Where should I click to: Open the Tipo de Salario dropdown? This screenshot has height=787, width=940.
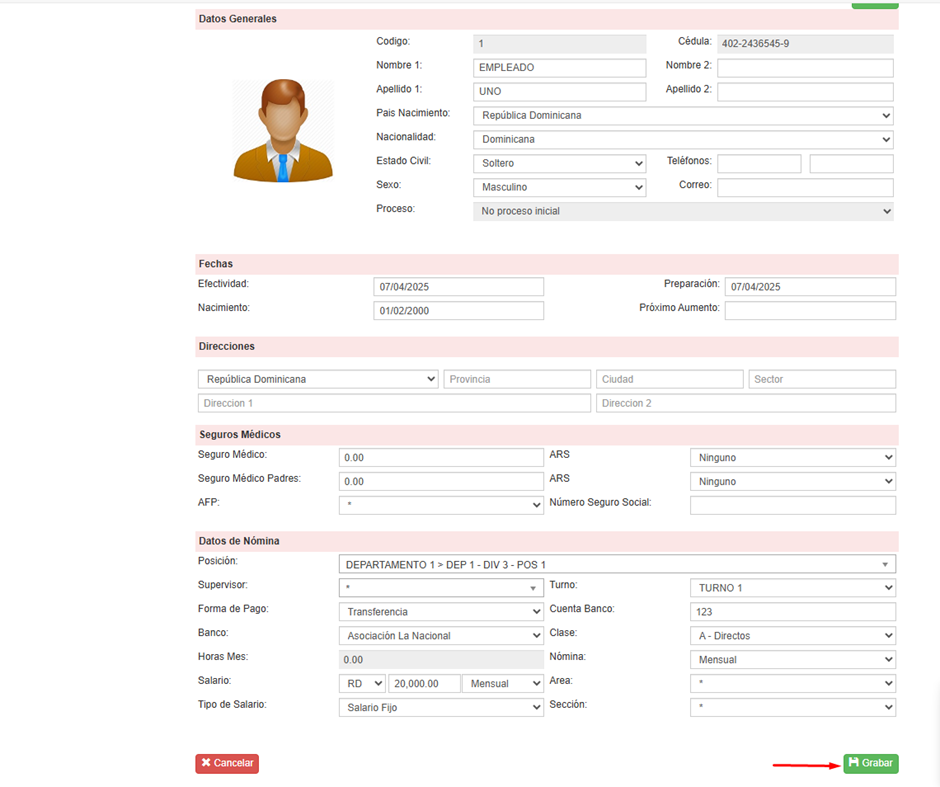[x=441, y=708]
